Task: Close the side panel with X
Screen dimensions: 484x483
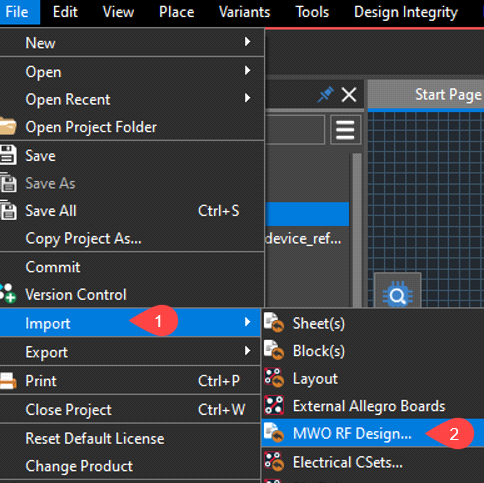Action: point(349,95)
